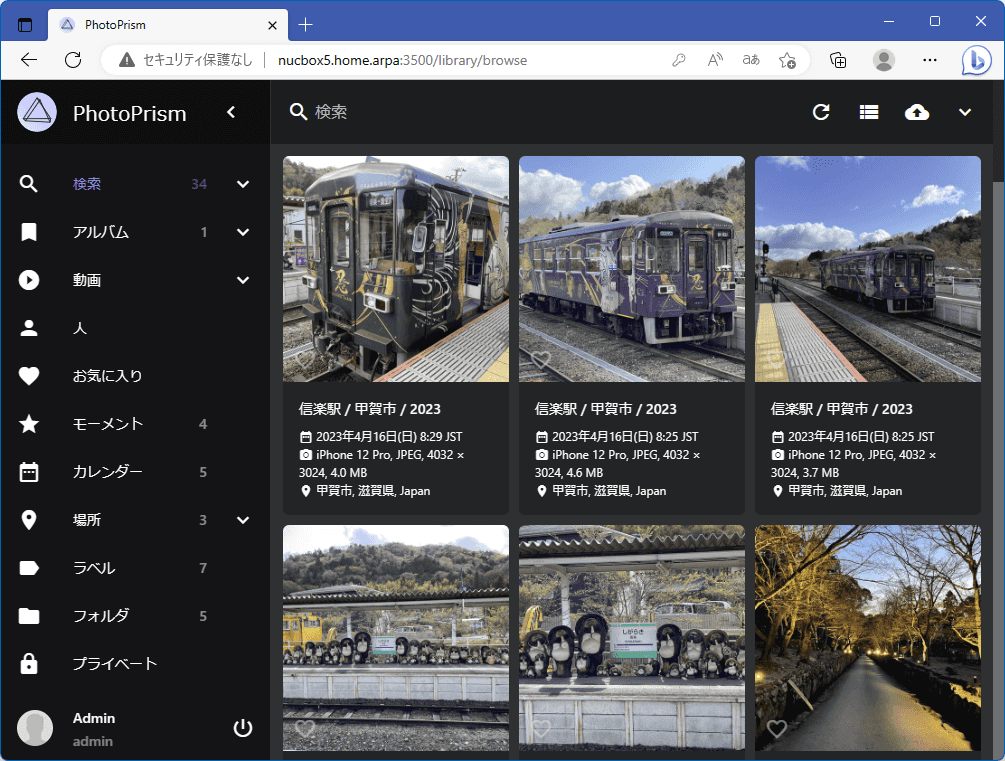Open the tab actions menu icon
Screen dimensions: 1005x761
(x=24, y=25)
